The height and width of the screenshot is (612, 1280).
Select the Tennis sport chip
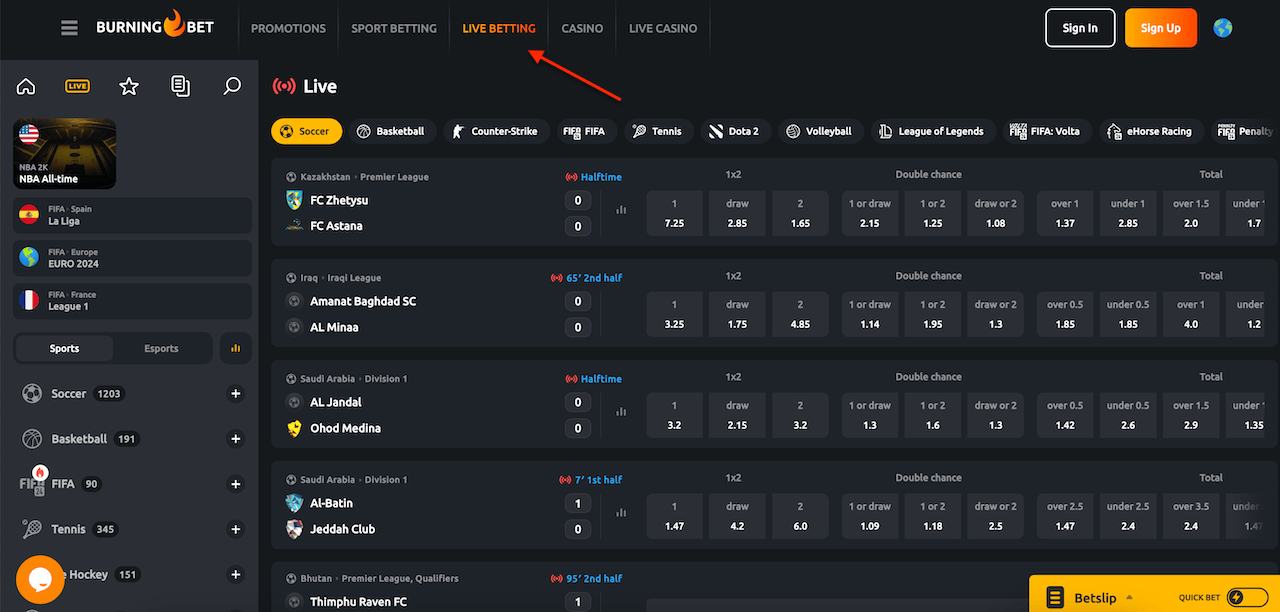[x=658, y=131]
